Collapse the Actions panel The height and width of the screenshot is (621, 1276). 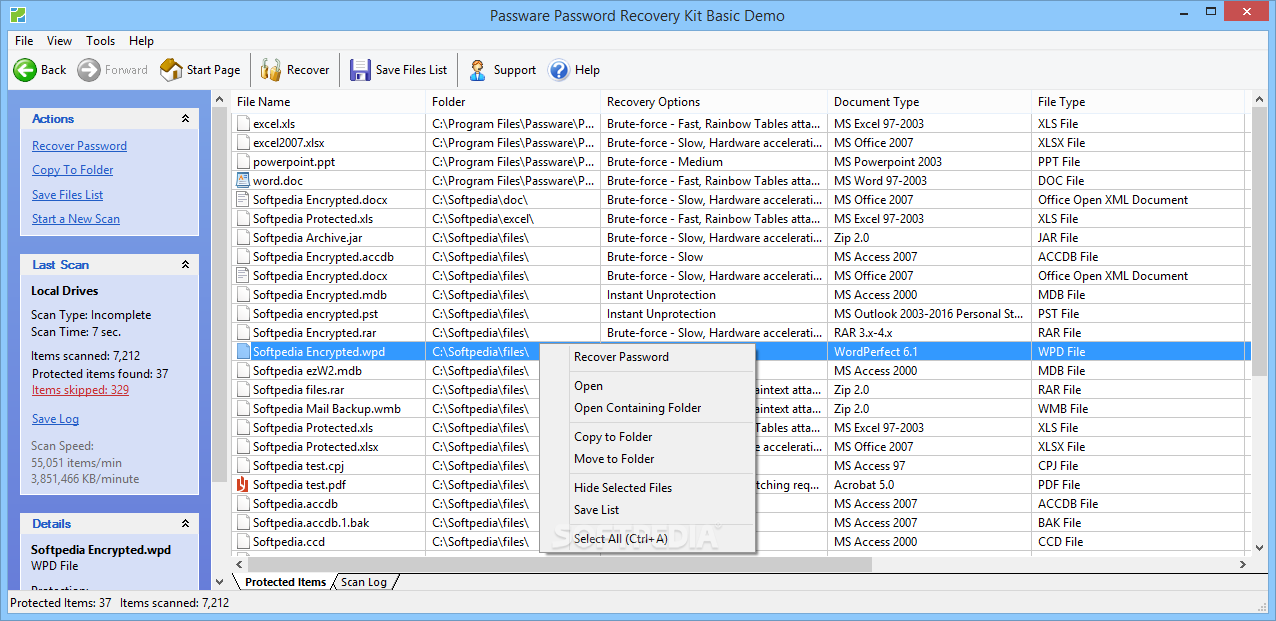tap(185, 119)
